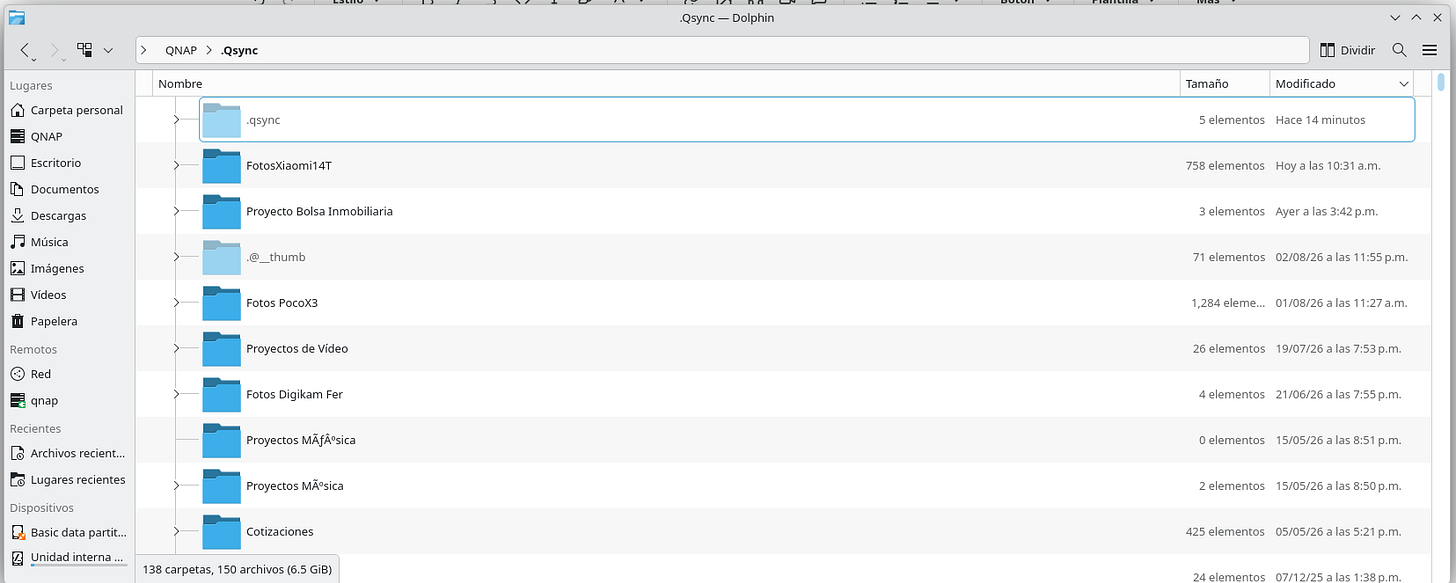Viewport: 1456px width, 583px height.
Task: Expand the Proyectos MÃºsica folder
Action: point(176,486)
